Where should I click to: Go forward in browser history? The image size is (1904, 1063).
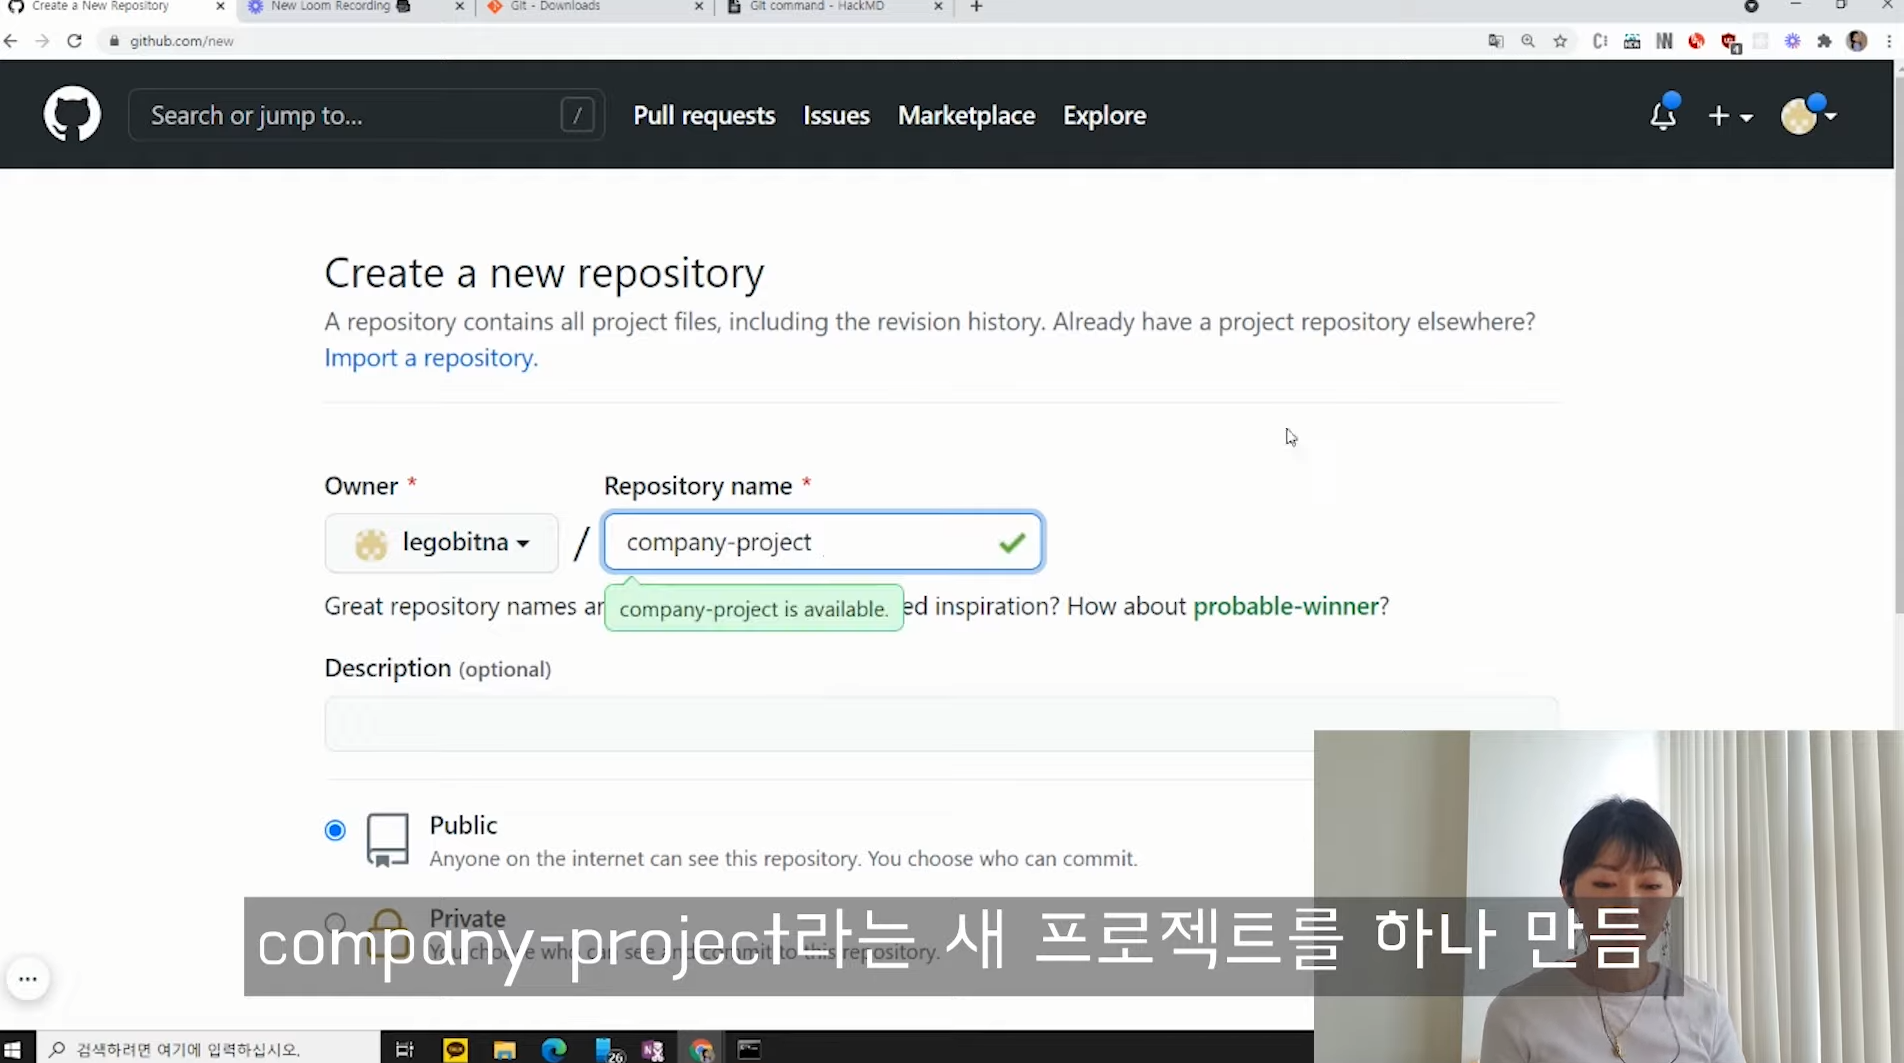(42, 41)
